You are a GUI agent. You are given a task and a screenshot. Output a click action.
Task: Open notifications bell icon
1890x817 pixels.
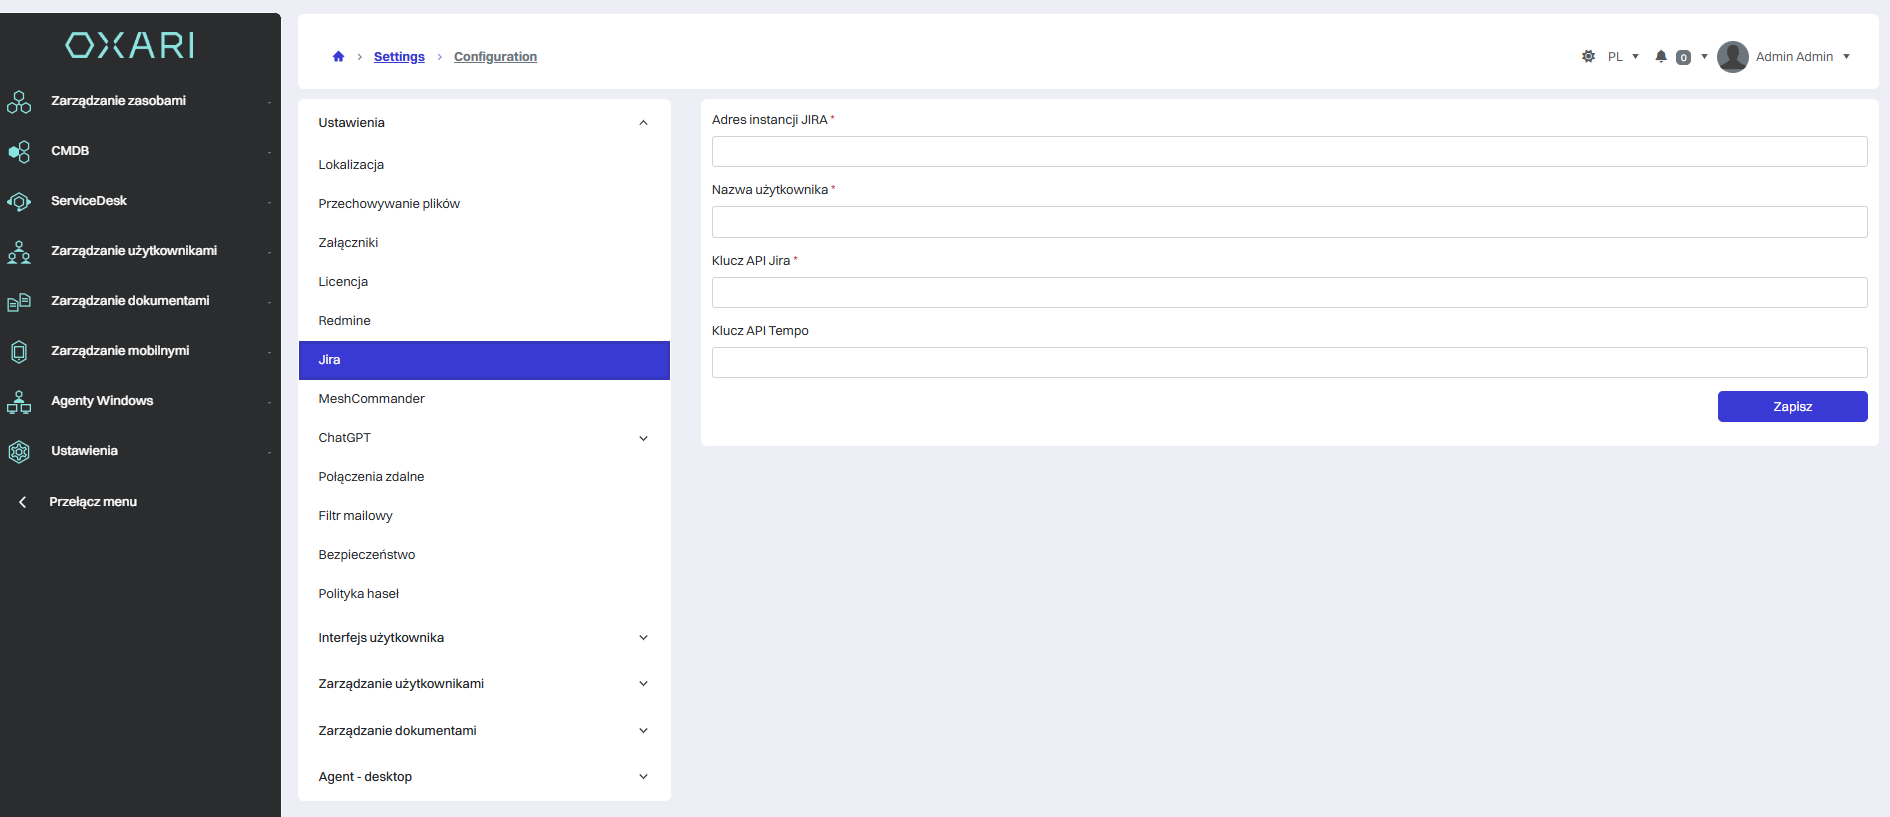(x=1661, y=57)
